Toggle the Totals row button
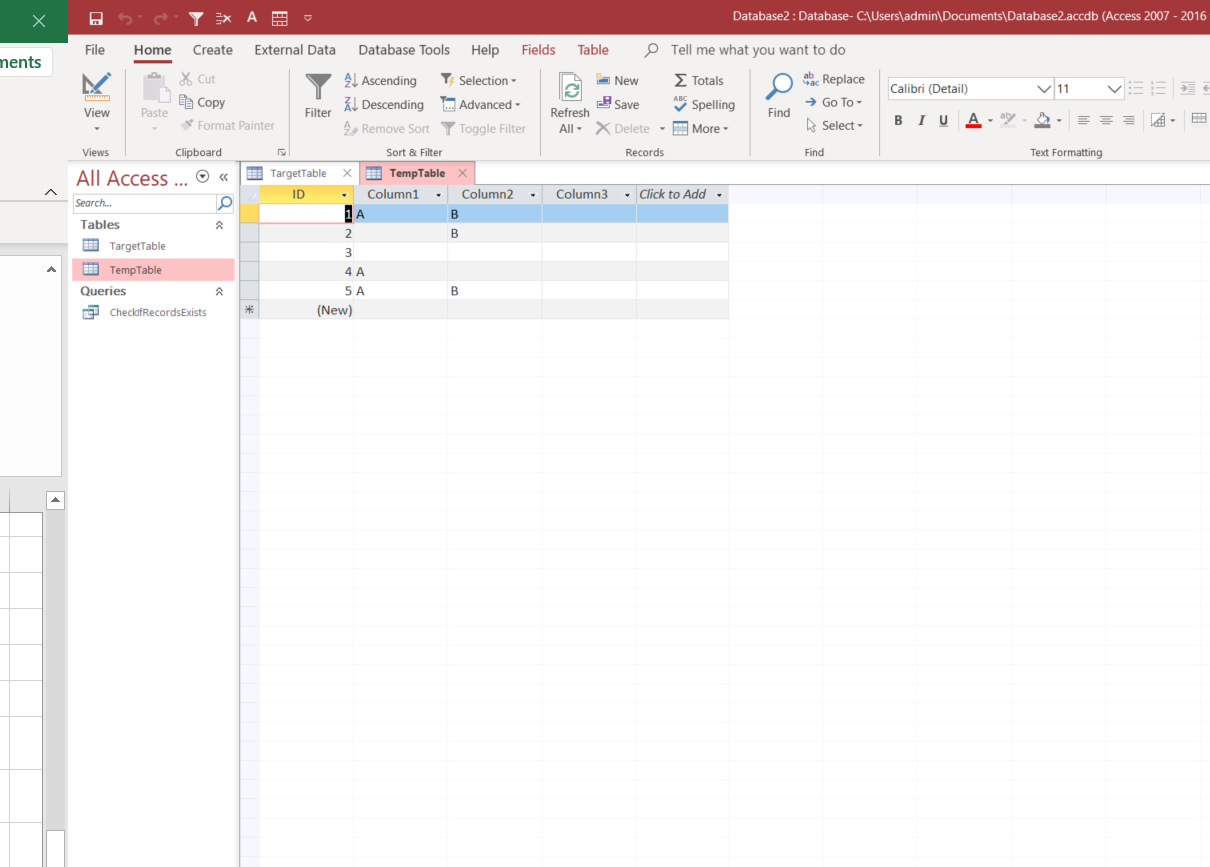 (698, 81)
